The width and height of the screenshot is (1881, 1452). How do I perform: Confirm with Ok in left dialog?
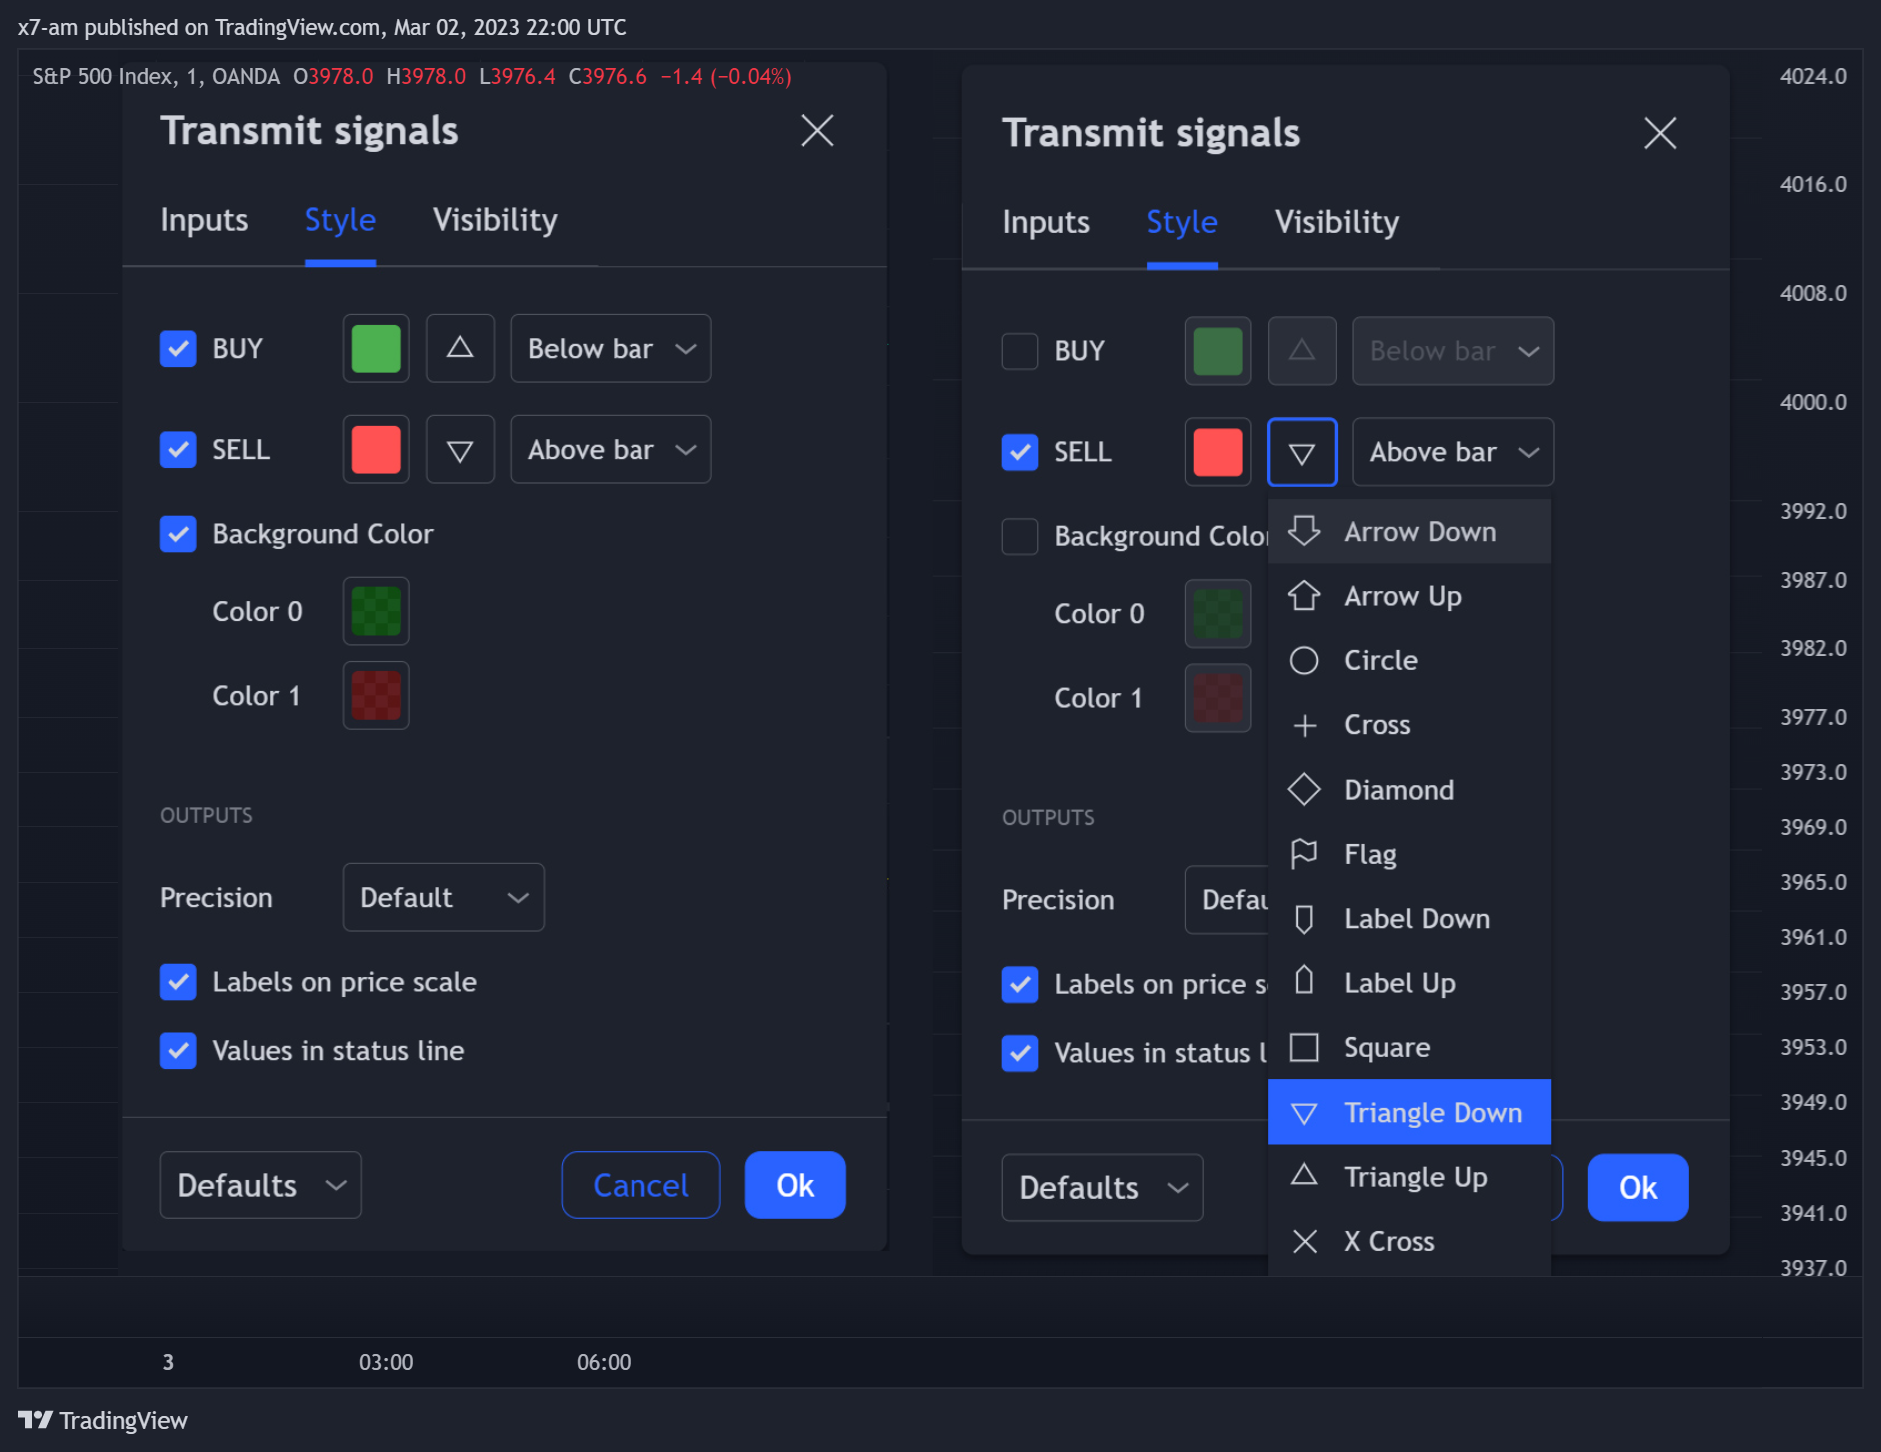(795, 1185)
